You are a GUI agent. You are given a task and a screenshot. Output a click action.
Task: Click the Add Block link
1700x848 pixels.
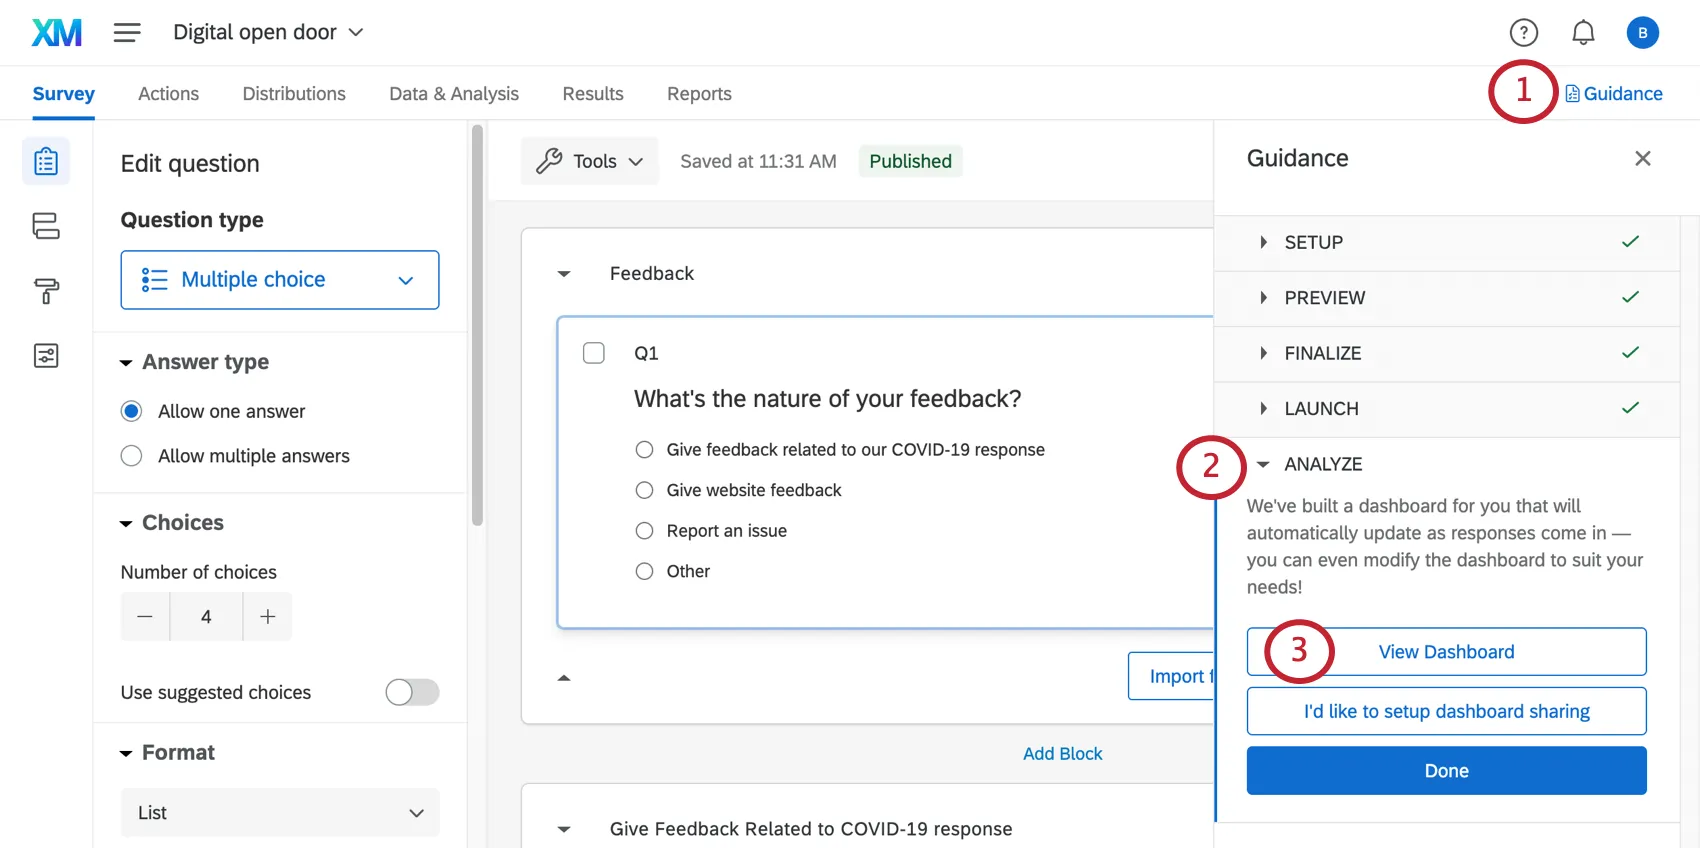pos(1062,754)
